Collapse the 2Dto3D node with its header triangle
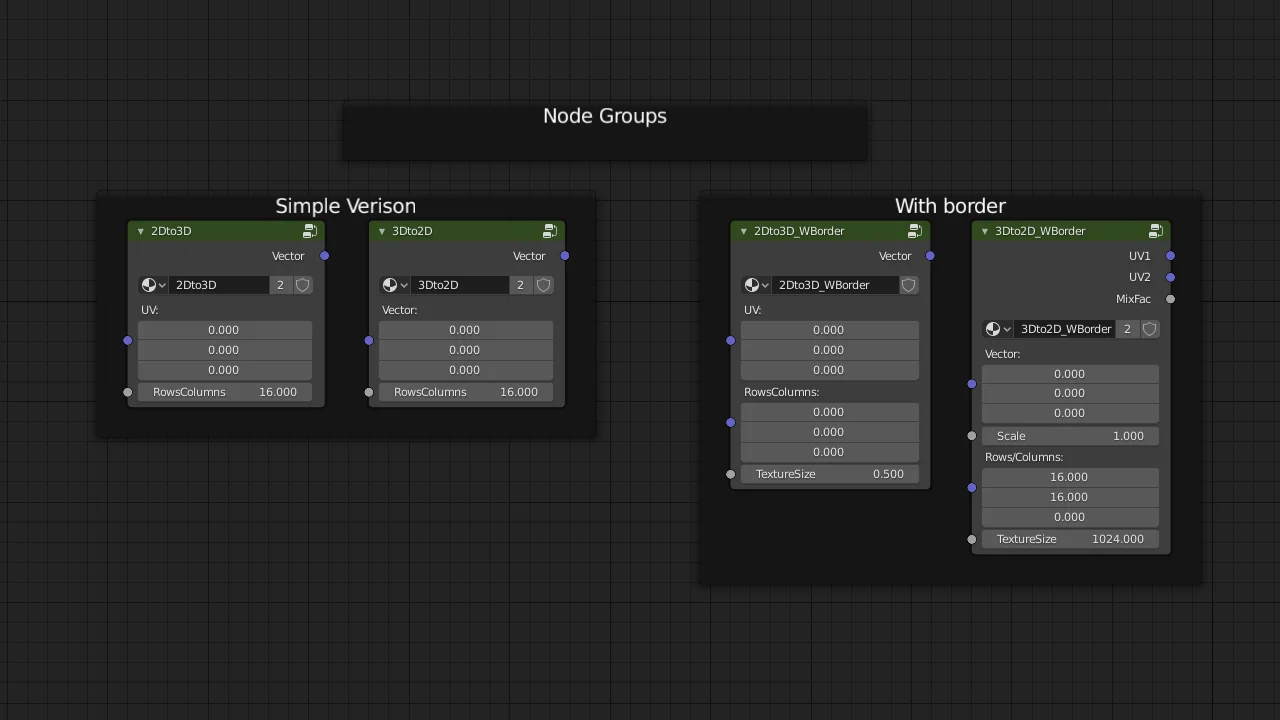 click(140, 231)
